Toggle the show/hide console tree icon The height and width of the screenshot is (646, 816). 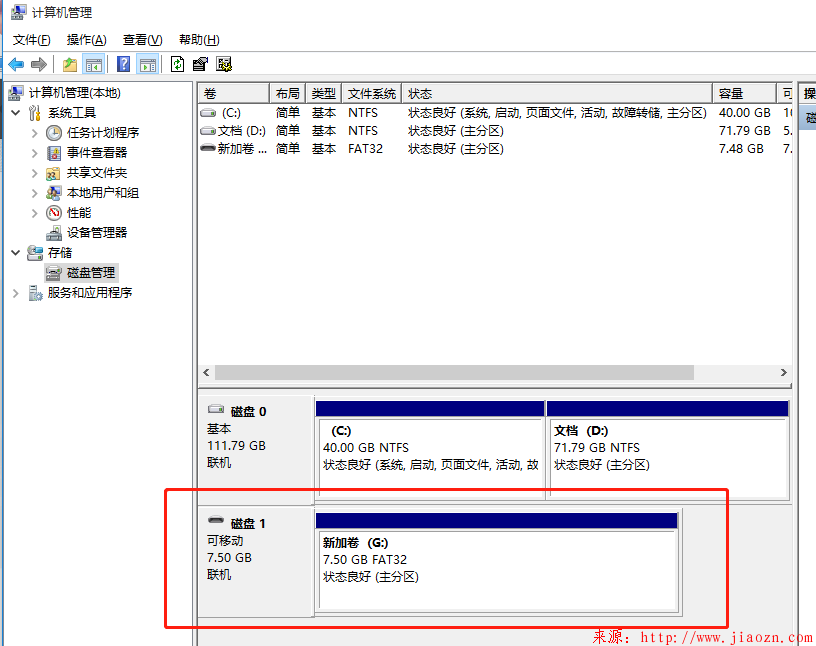[x=94, y=65]
